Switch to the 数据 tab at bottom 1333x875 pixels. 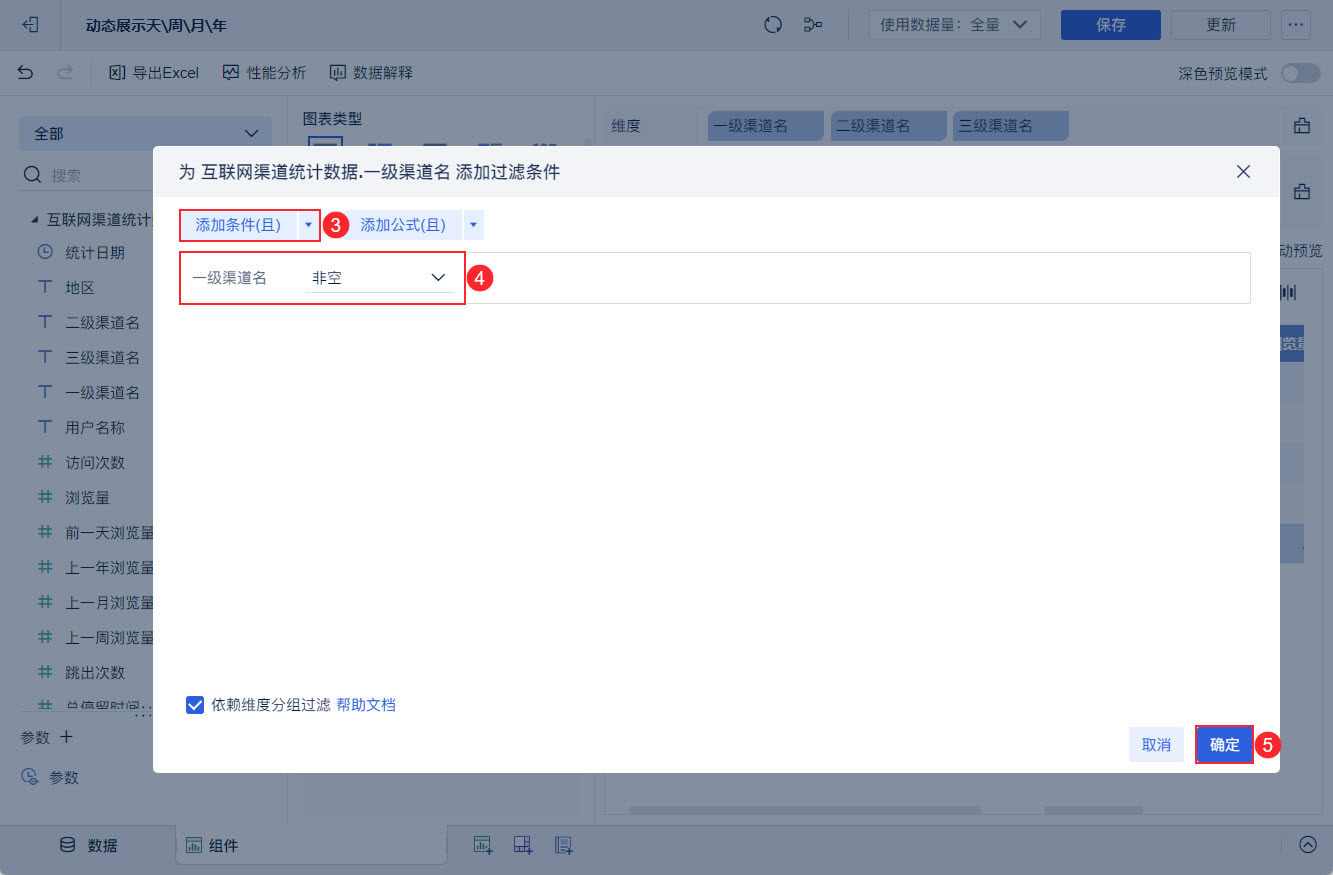(88, 845)
